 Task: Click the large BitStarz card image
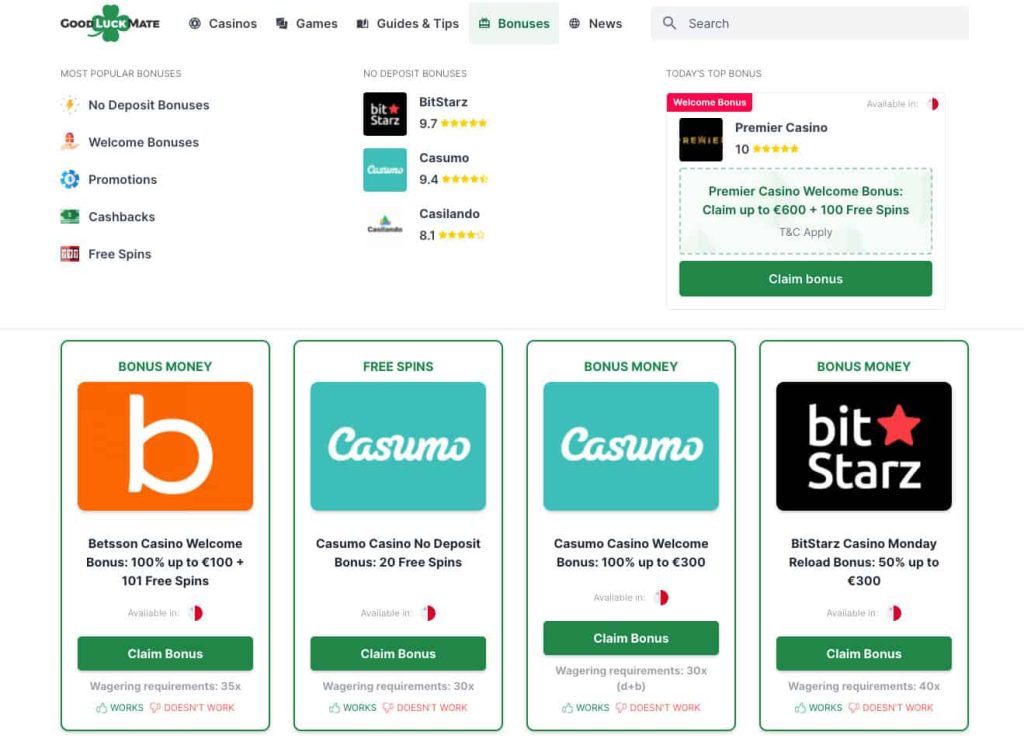[863, 447]
